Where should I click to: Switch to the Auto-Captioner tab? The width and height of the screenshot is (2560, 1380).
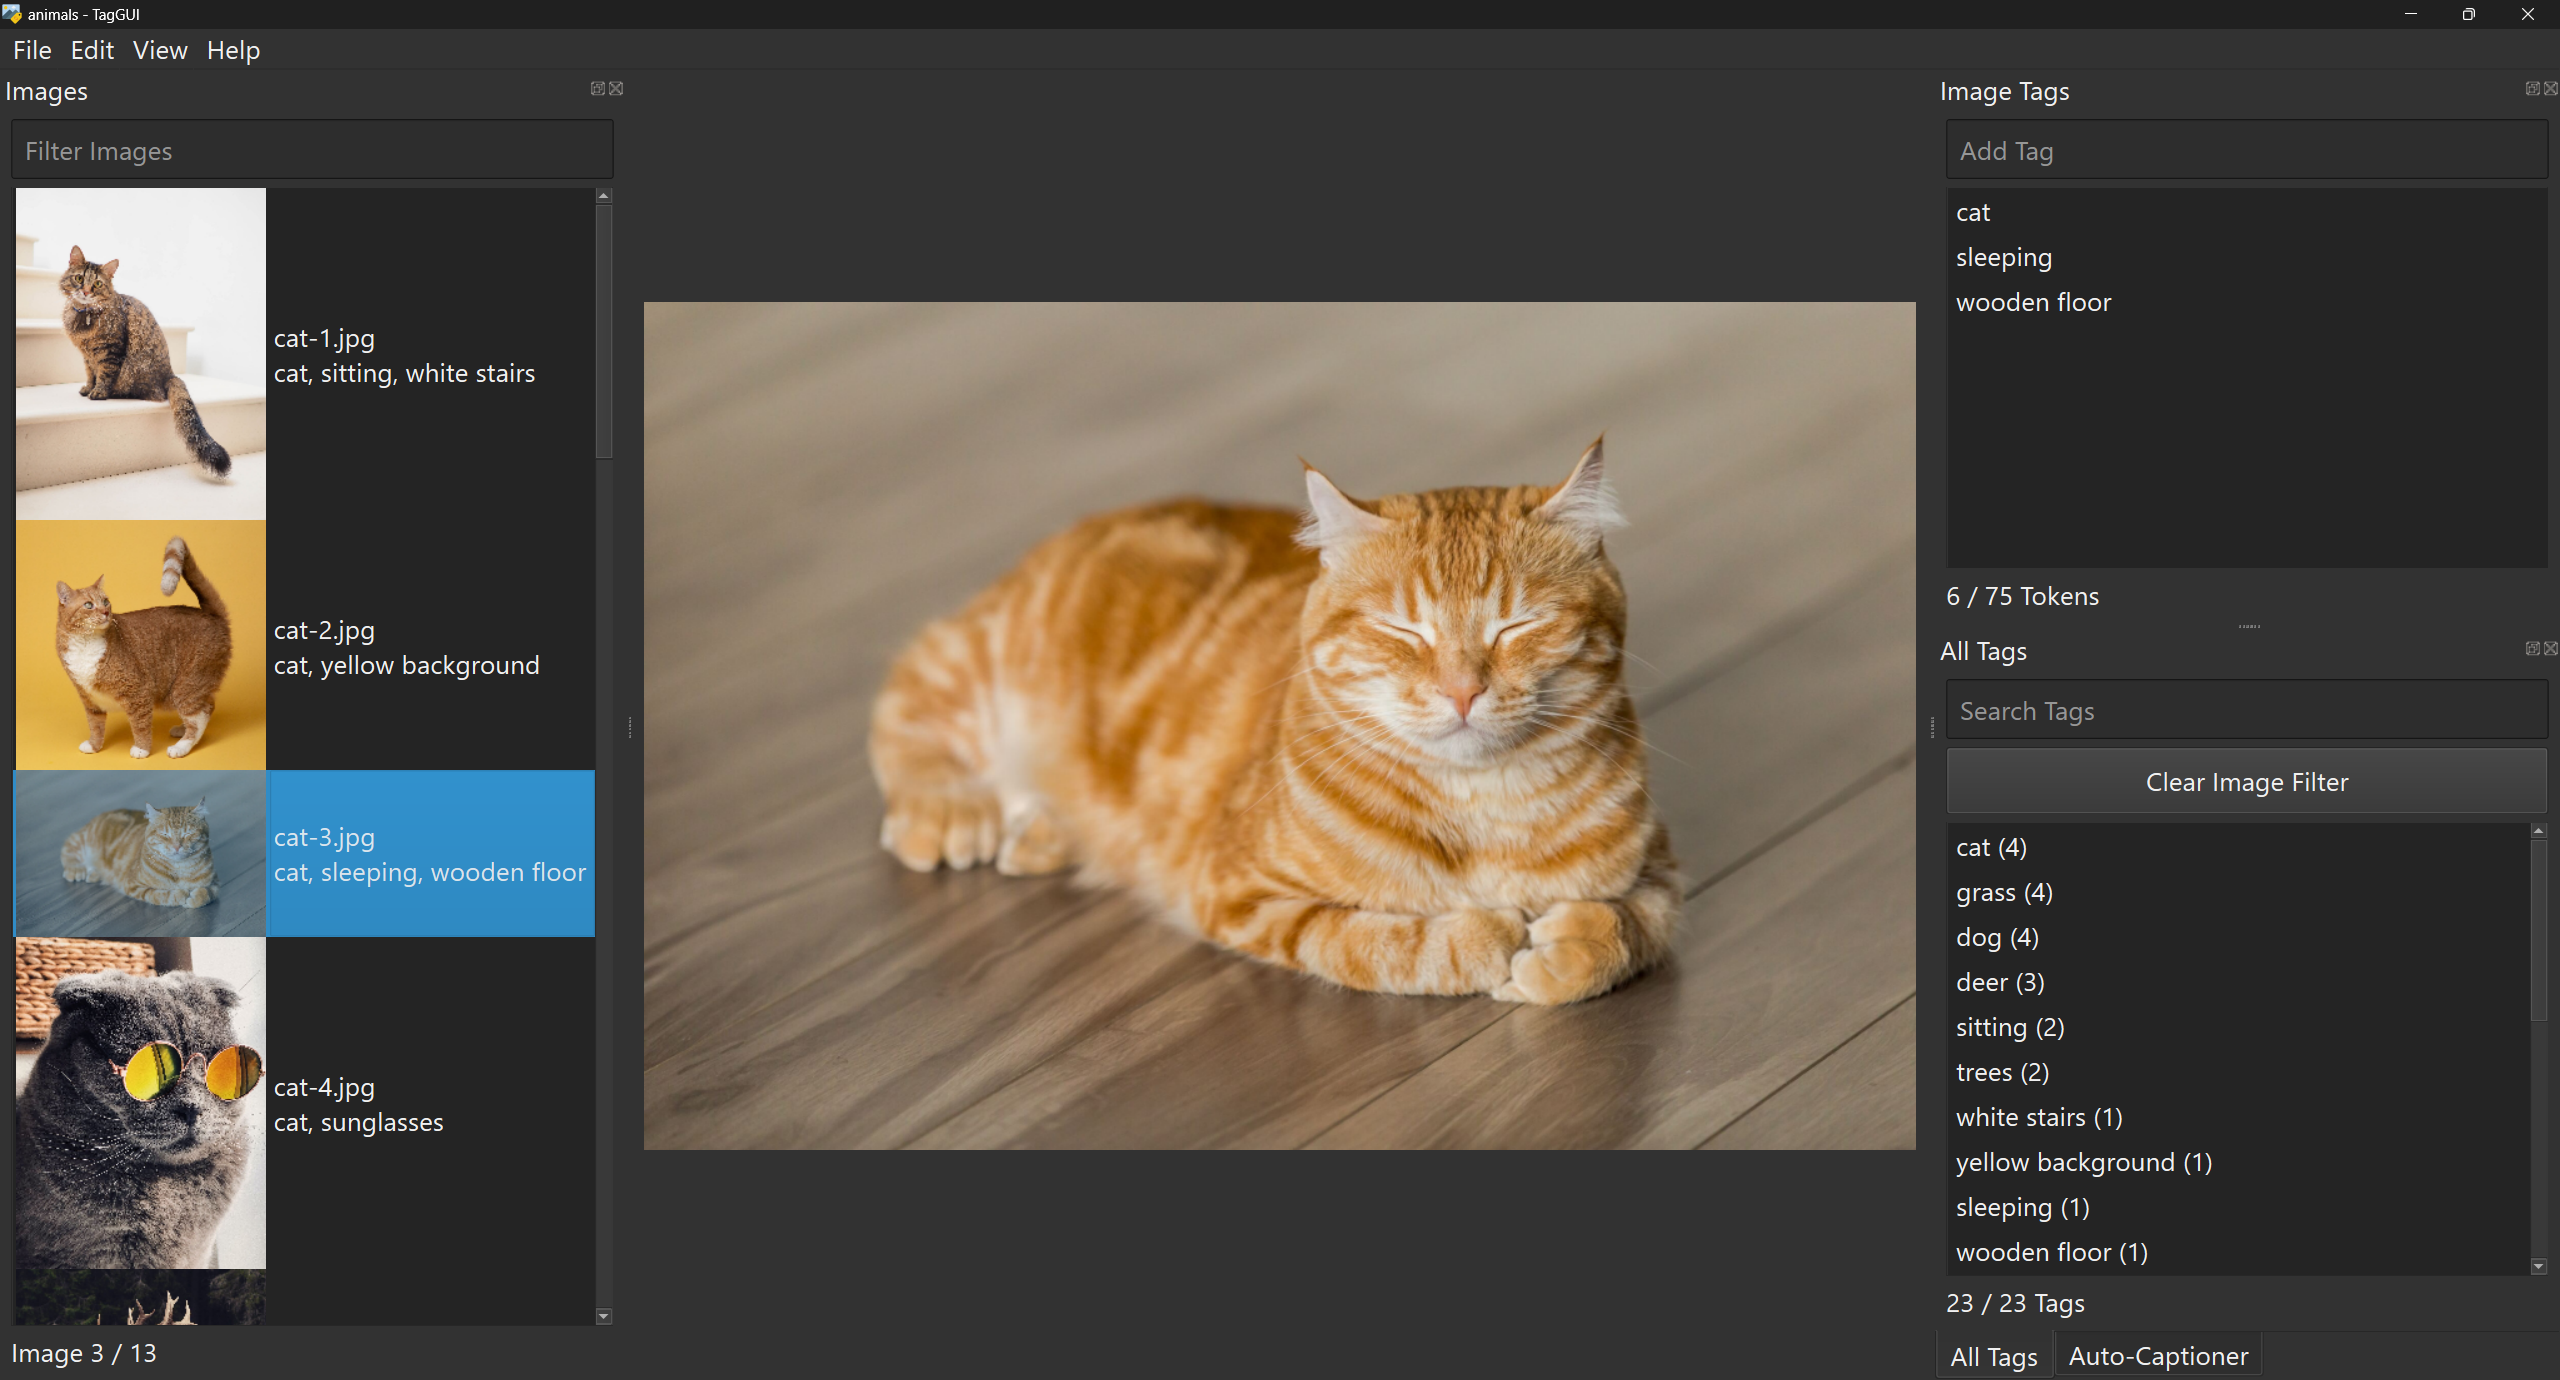point(2158,1356)
